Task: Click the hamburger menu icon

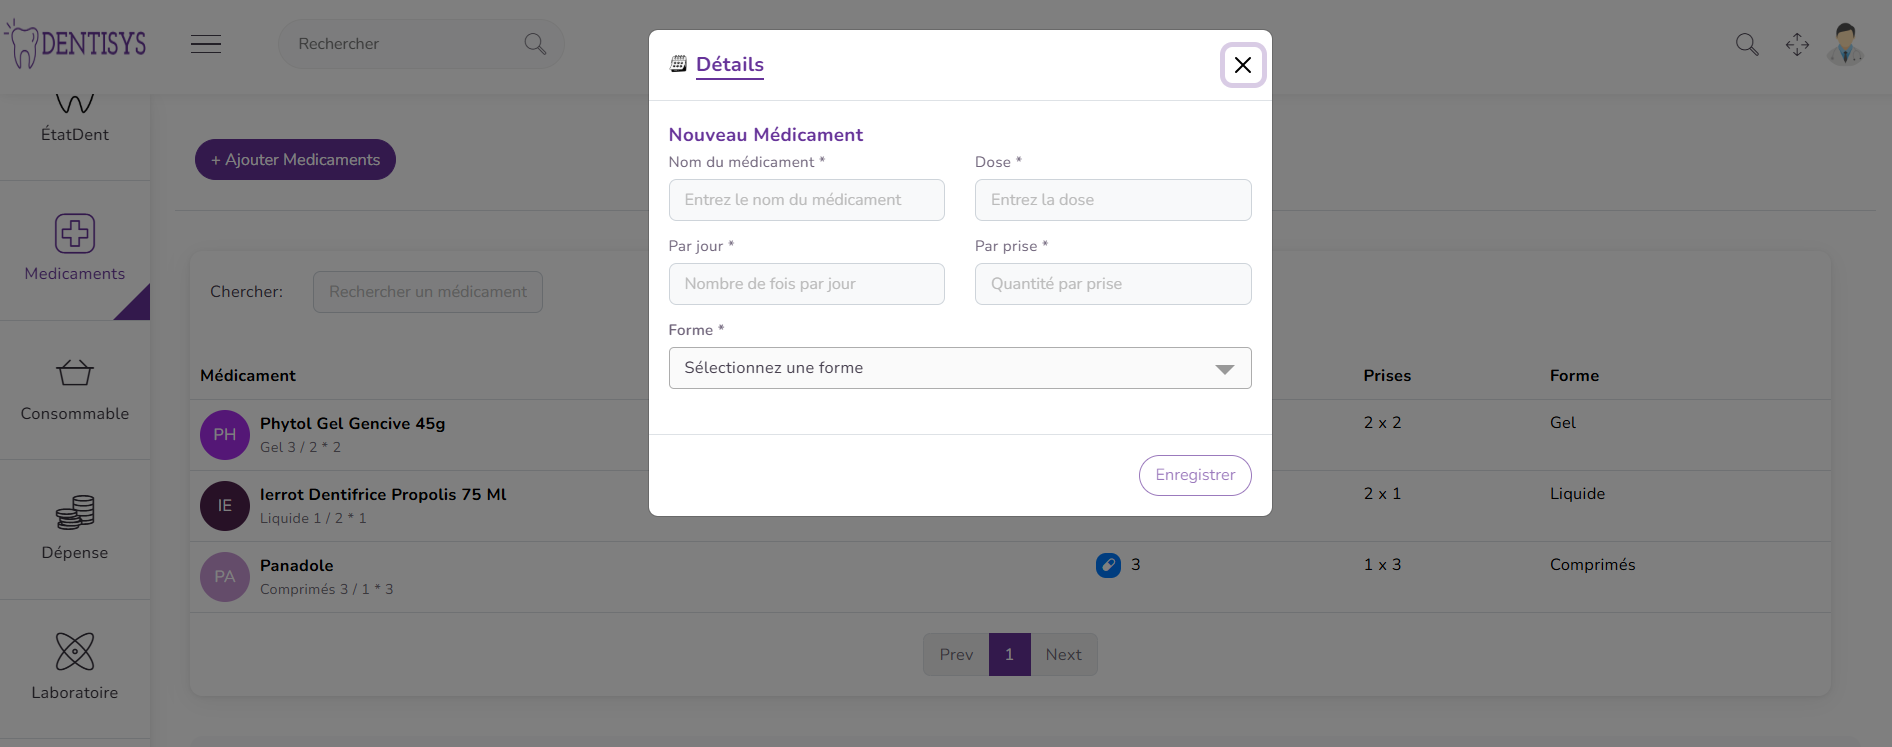Action: 206,44
